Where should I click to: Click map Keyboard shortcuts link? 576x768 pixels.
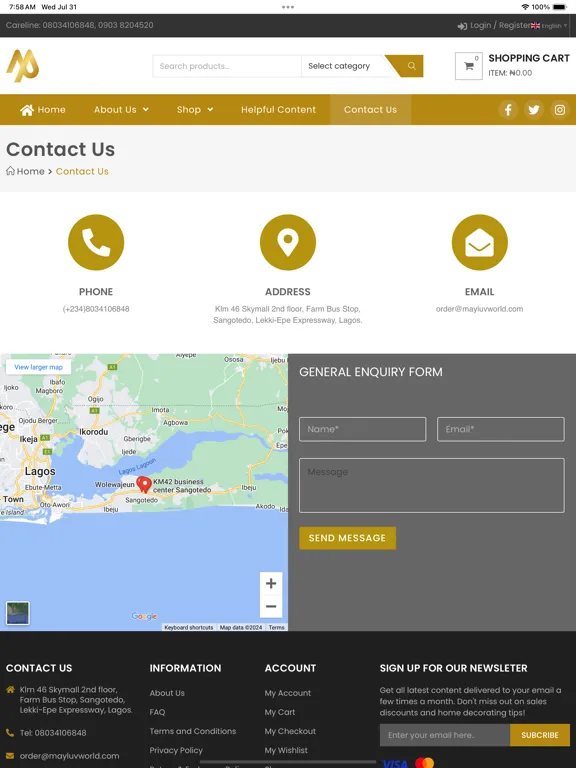click(x=189, y=627)
